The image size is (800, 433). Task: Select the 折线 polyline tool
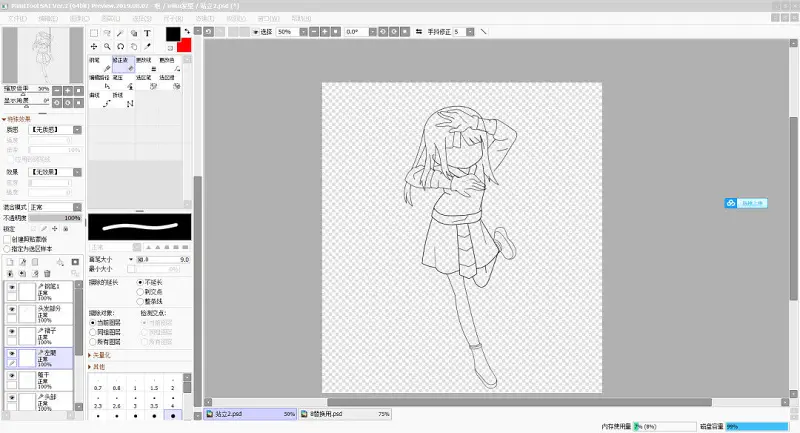click(x=123, y=100)
